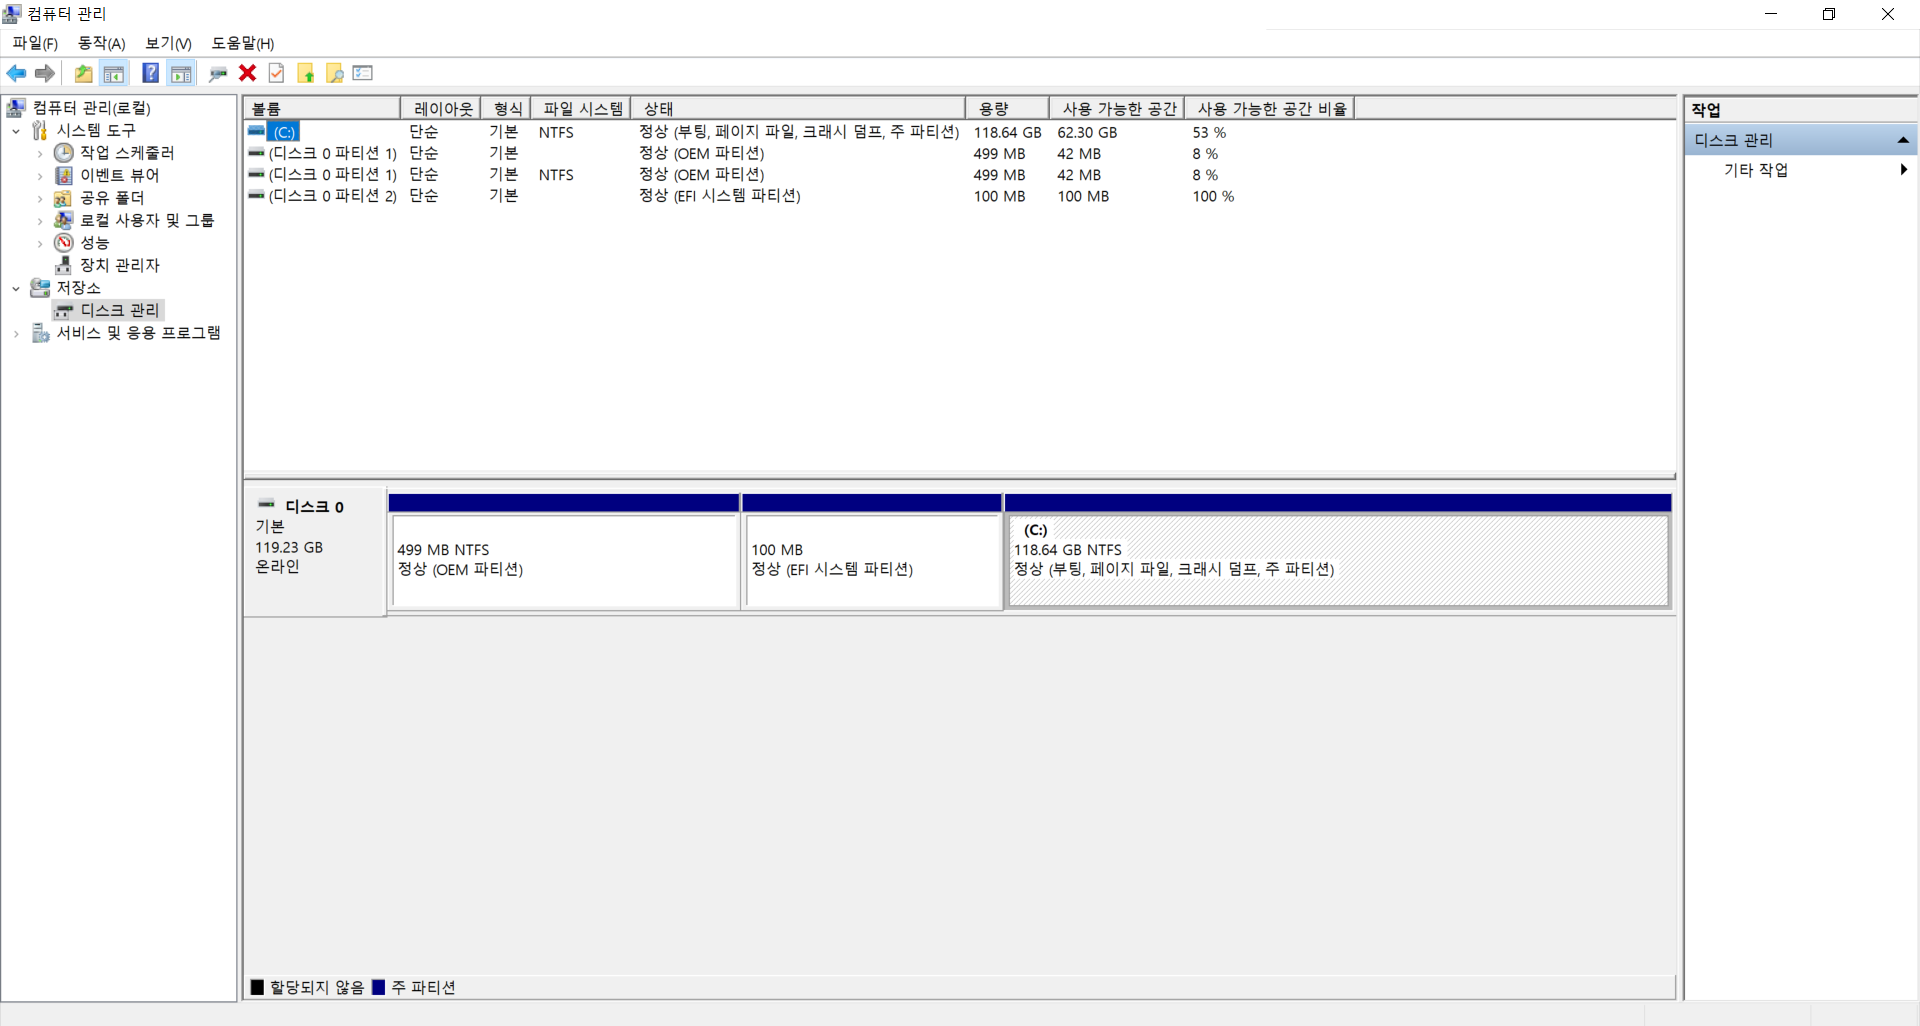The width and height of the screenshot is (1920, 1026).
Task: Click the 디스크 0 disk label box
Action: coord(315,550)
